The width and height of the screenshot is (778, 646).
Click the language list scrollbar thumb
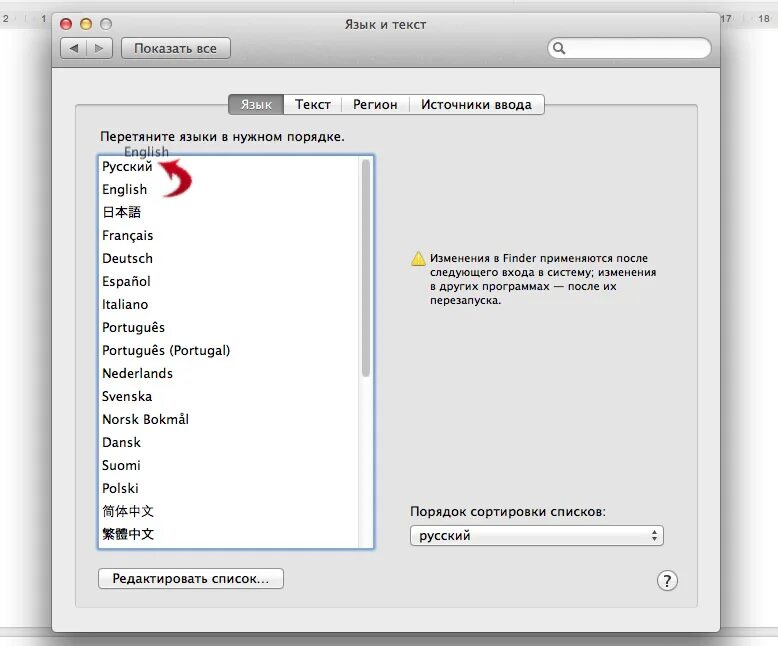[366, 268]
